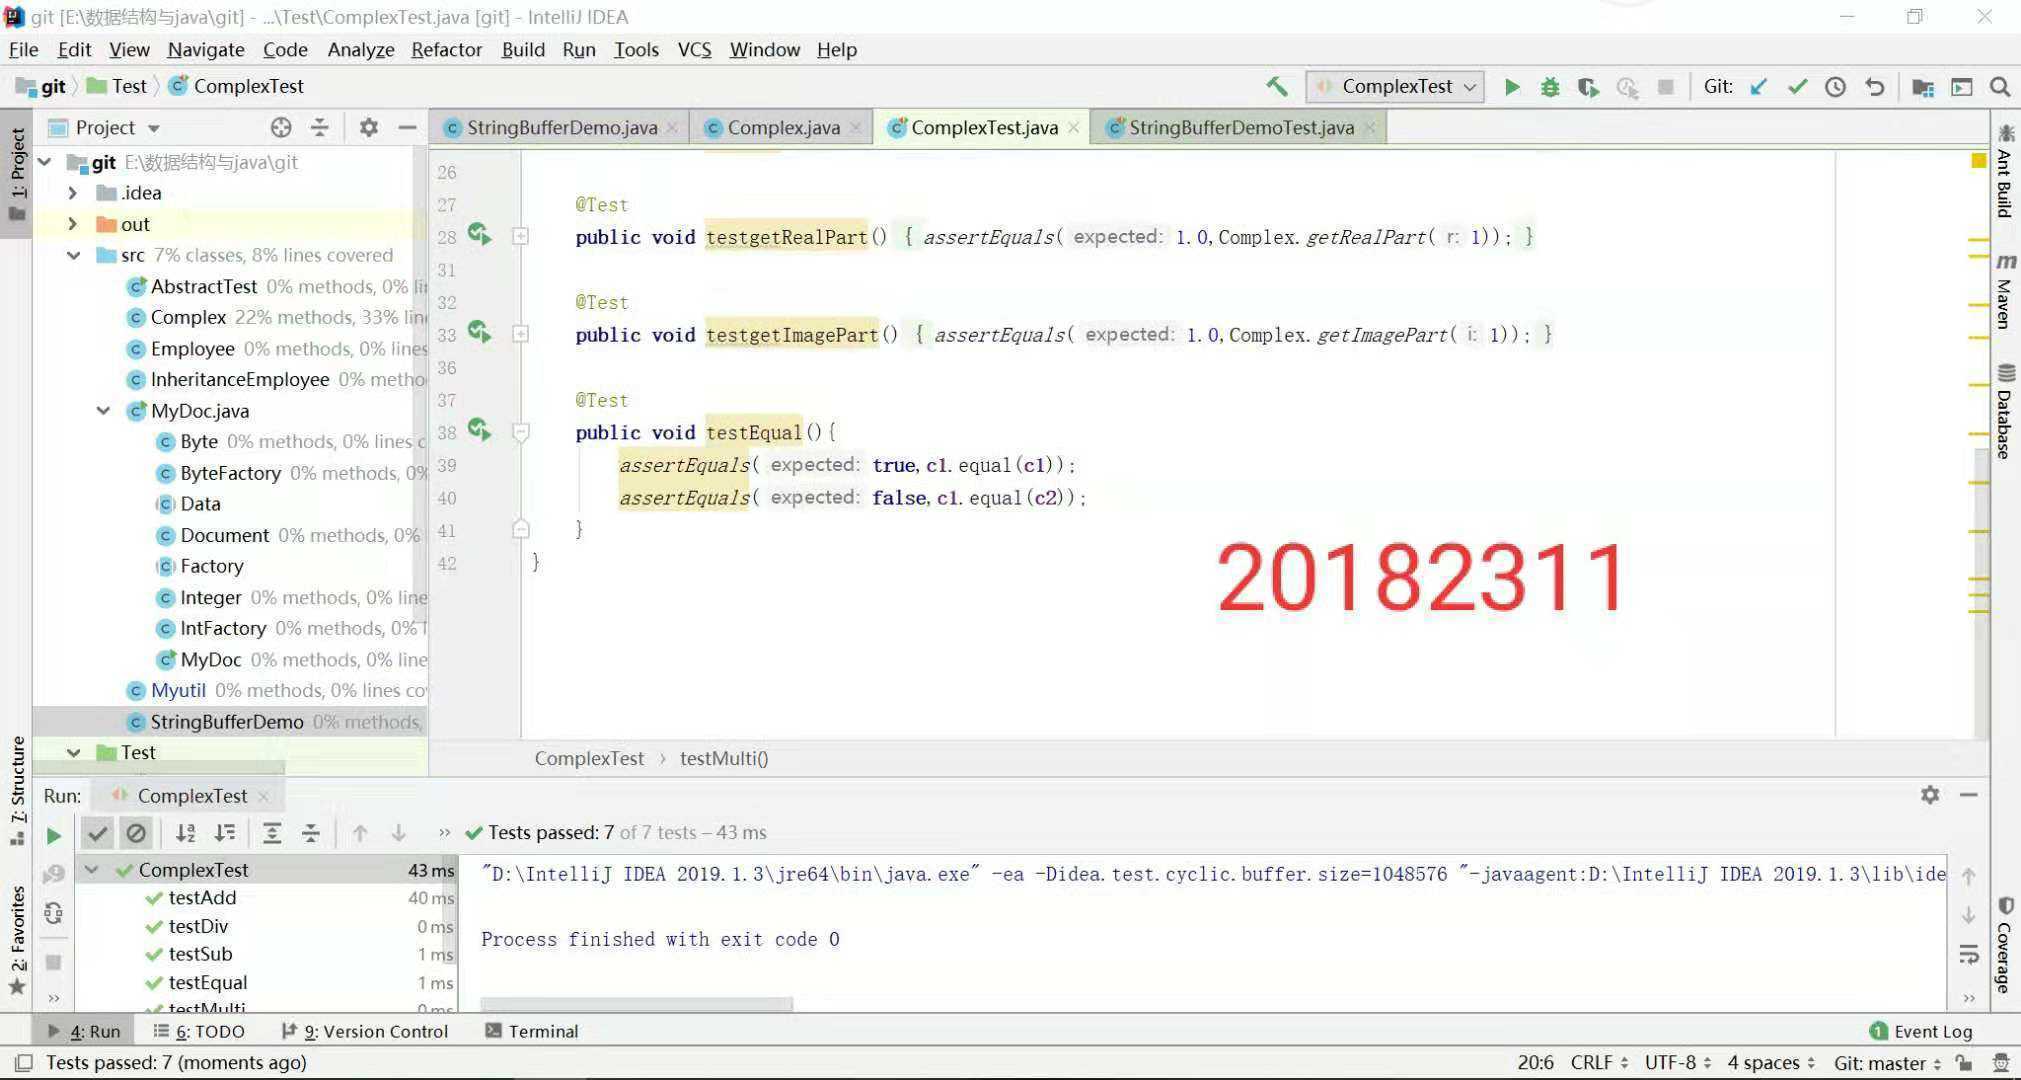Expand all test results
The width and height of the screenshot is (2021, 1080).
272,833
